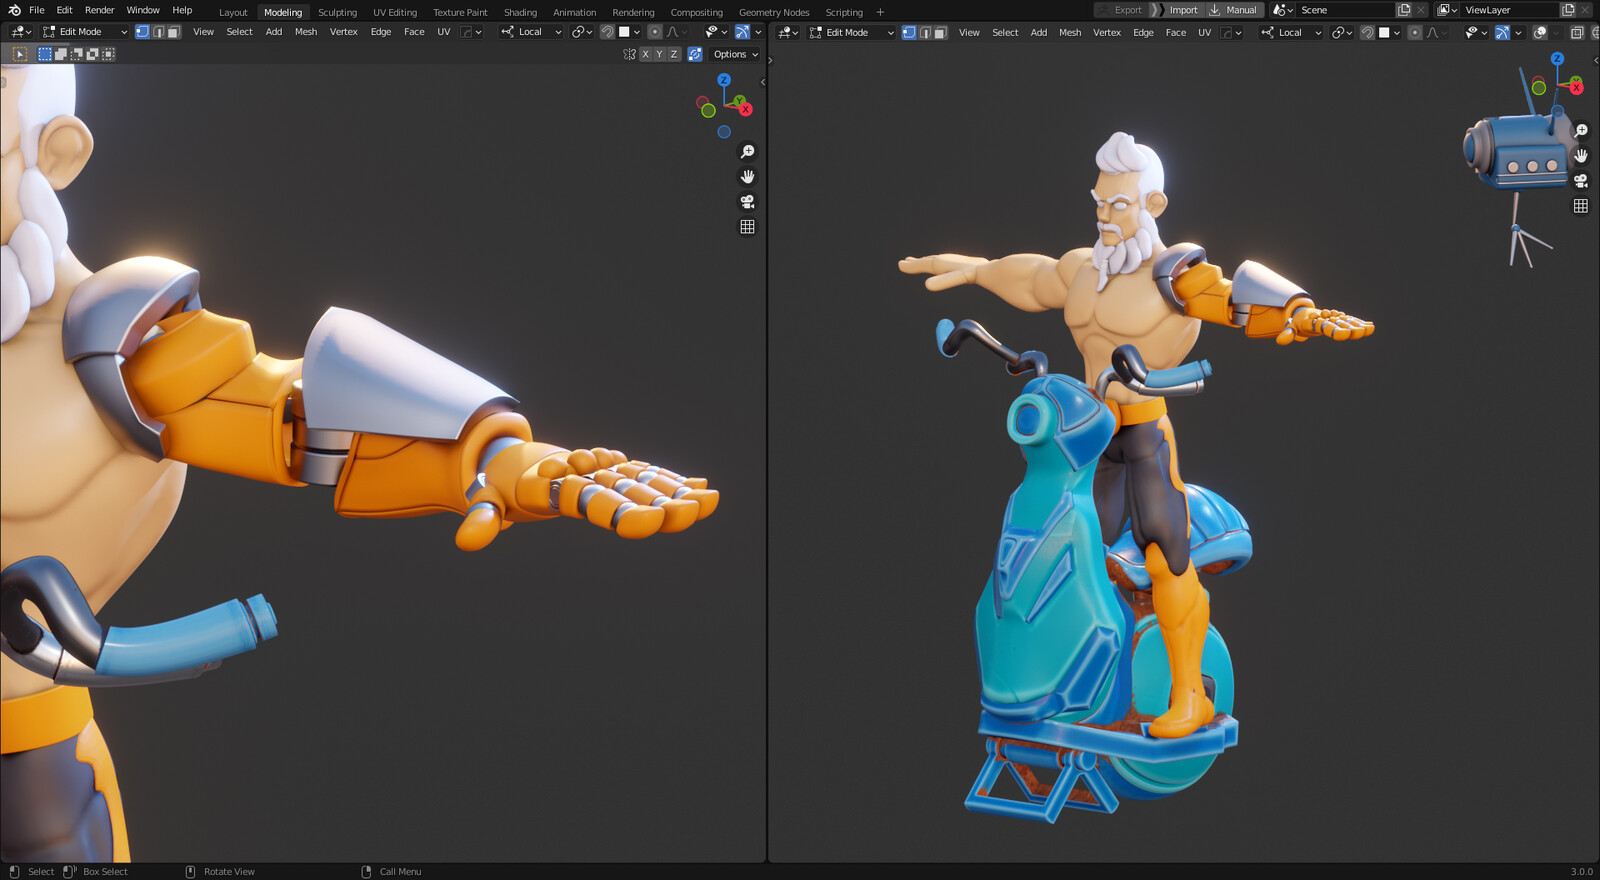The height and width of the screenshot is (880, 1600).
Task: Enable edge select mode in right viewport
Action: click(x=925, y=32)
